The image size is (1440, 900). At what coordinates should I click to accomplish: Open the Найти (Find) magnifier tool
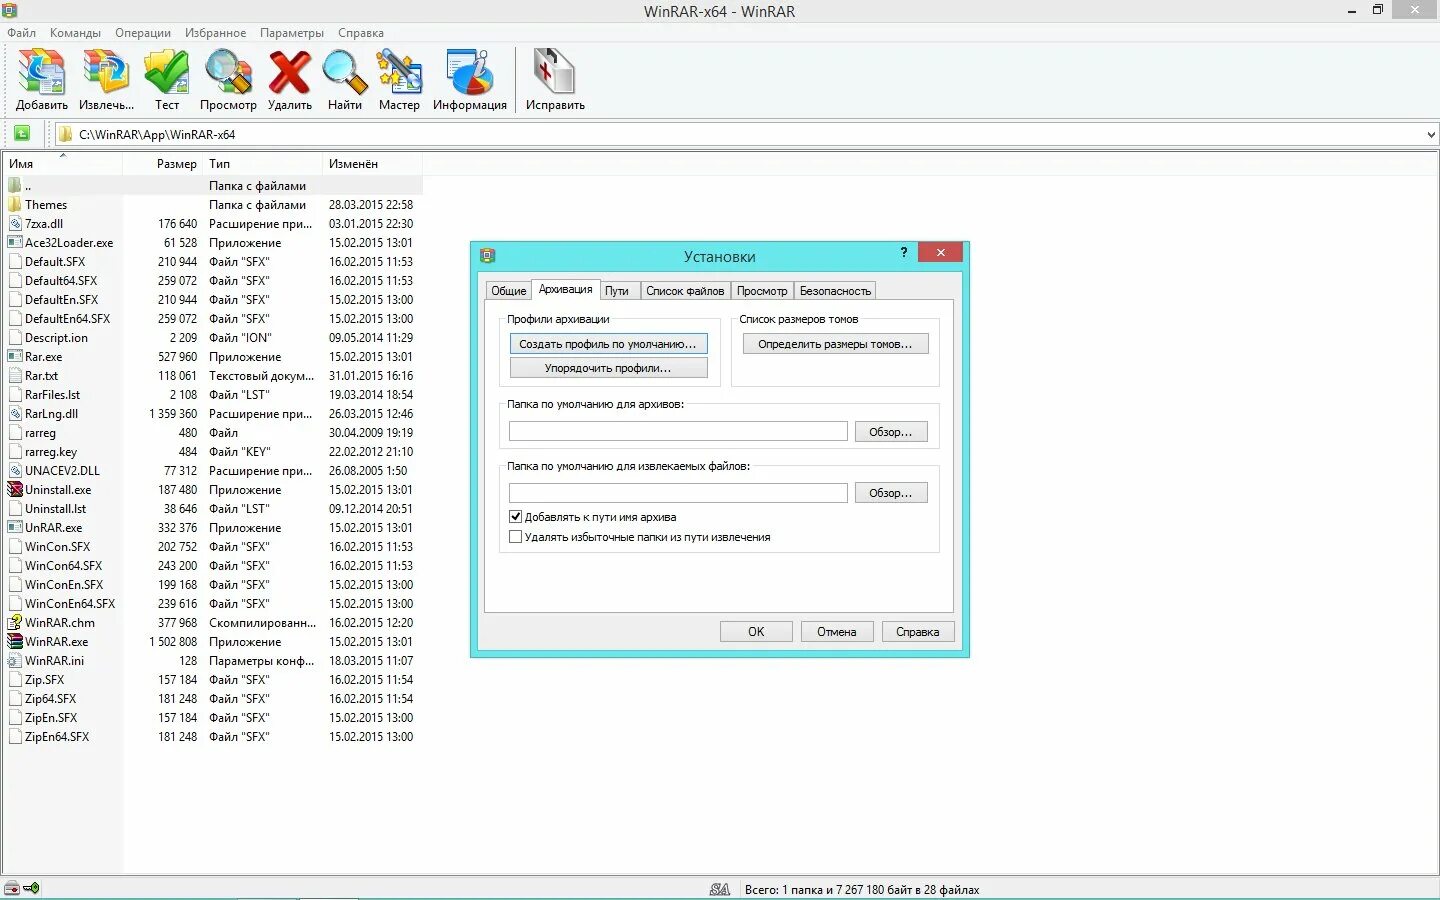tap(344, 73)
